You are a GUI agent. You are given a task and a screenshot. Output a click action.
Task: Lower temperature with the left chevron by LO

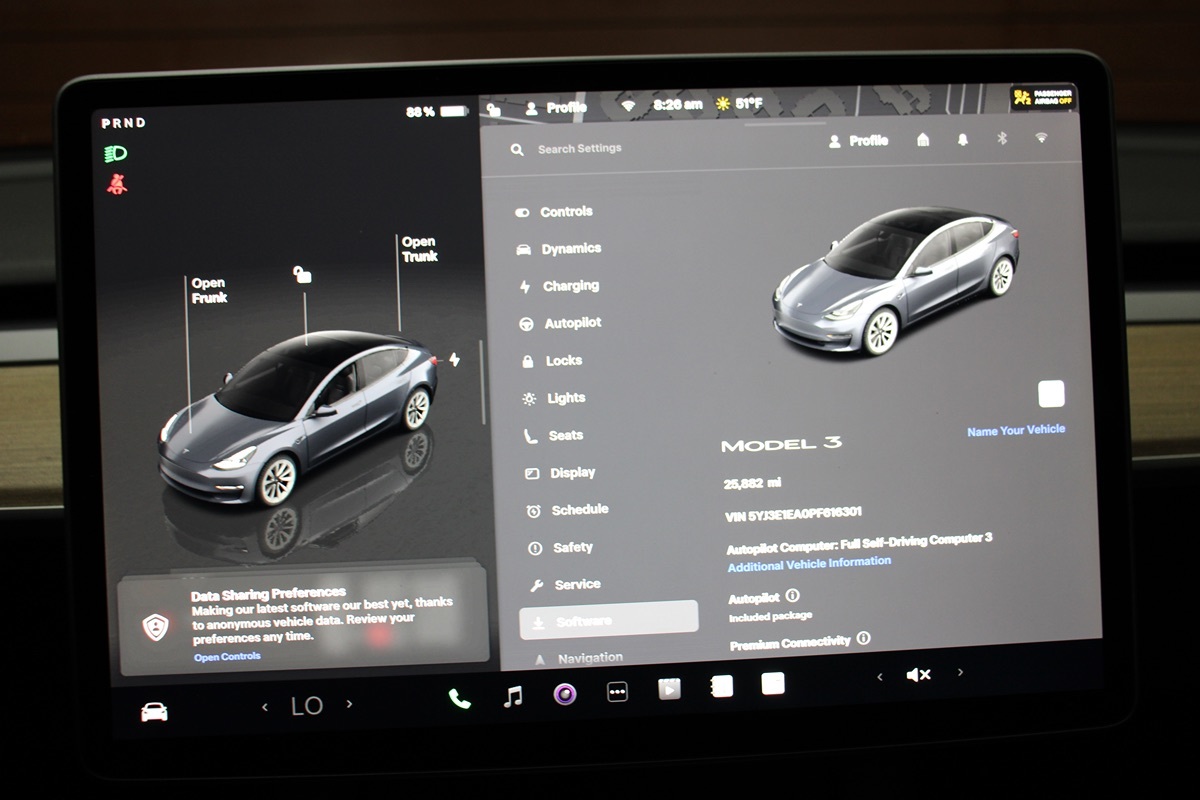265,707
